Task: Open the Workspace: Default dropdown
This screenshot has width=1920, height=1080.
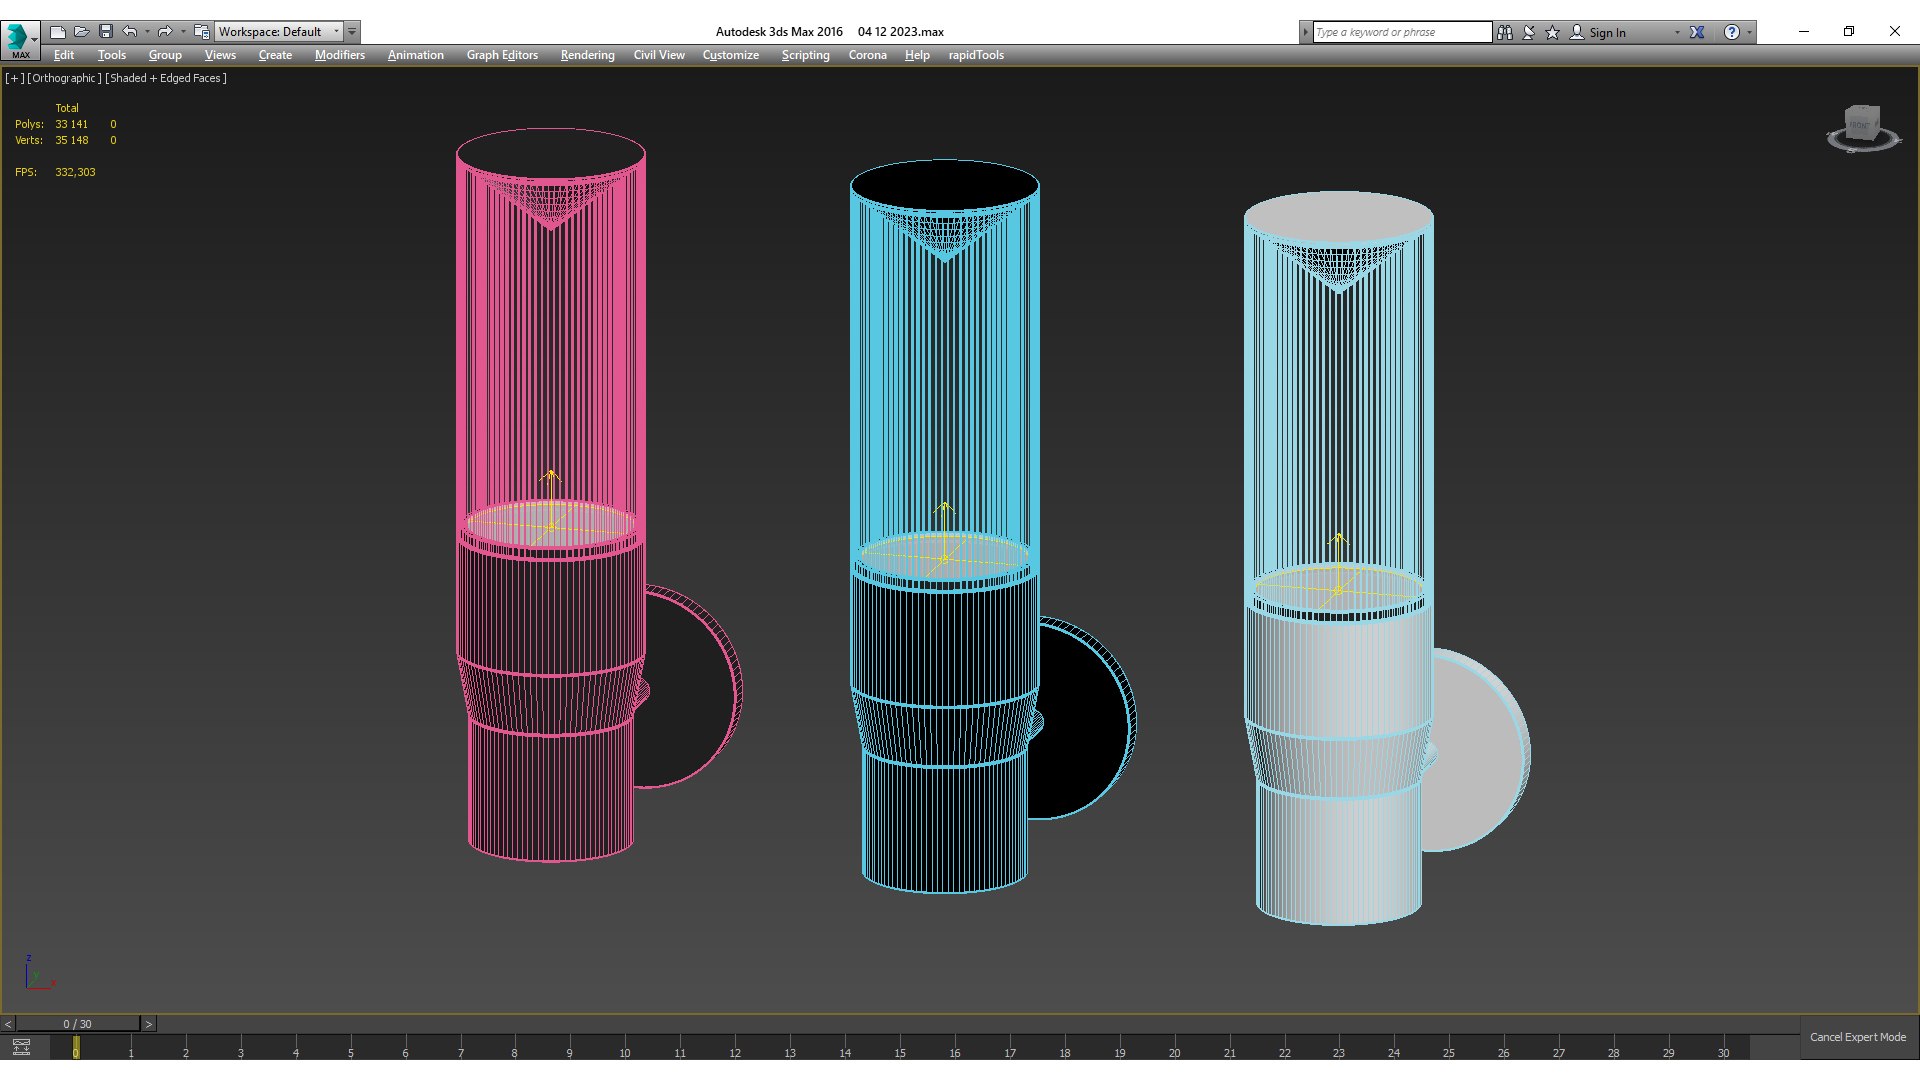Action: [x=279, y=32]
